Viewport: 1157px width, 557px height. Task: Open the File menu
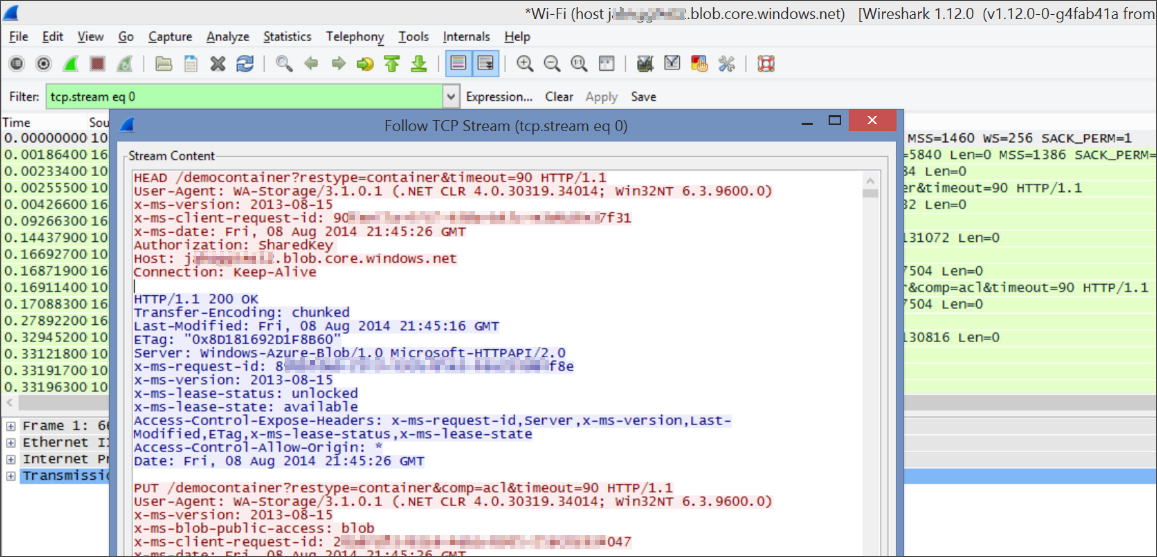pyautogui.click(x=18, y=37)
